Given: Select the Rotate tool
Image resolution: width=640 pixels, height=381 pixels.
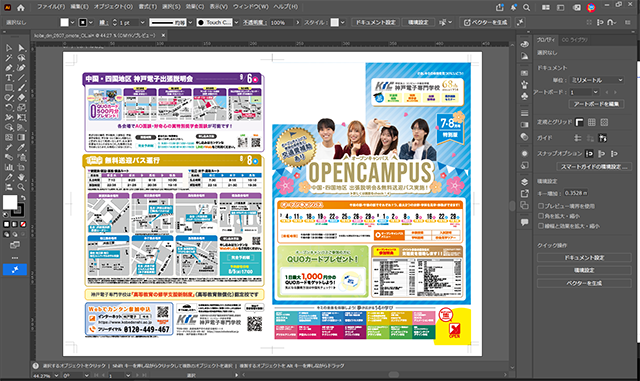Looking at the screenshot, I should 9,107.
